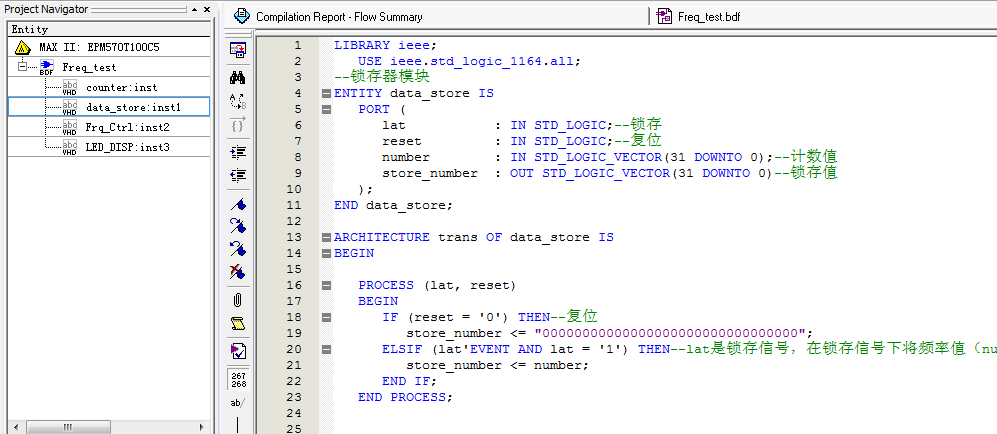Click VHD icon next to counter:inst
Screen dimensions: 997x434
(x=71, y=88)
